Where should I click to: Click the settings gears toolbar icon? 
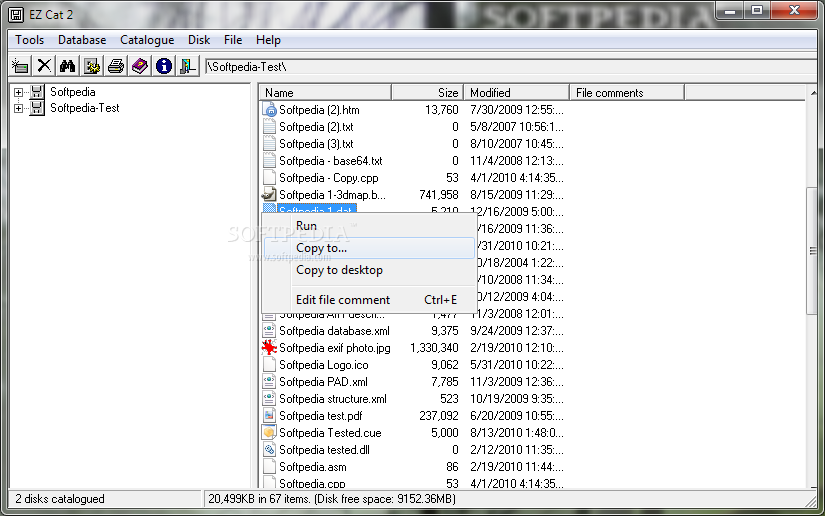click(92, 66)
